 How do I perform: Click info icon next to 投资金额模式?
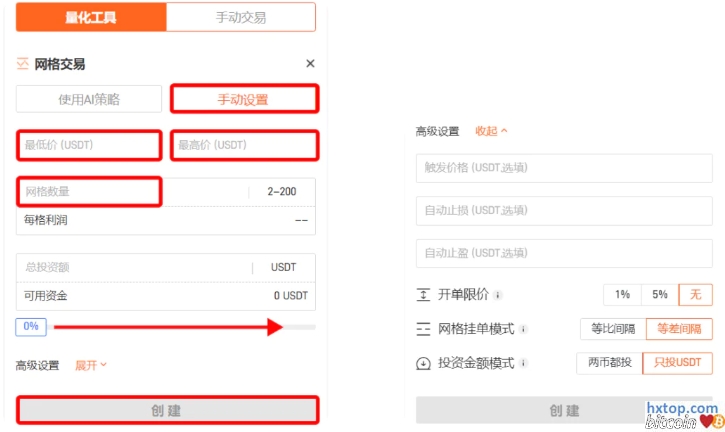tap(523, 363)
